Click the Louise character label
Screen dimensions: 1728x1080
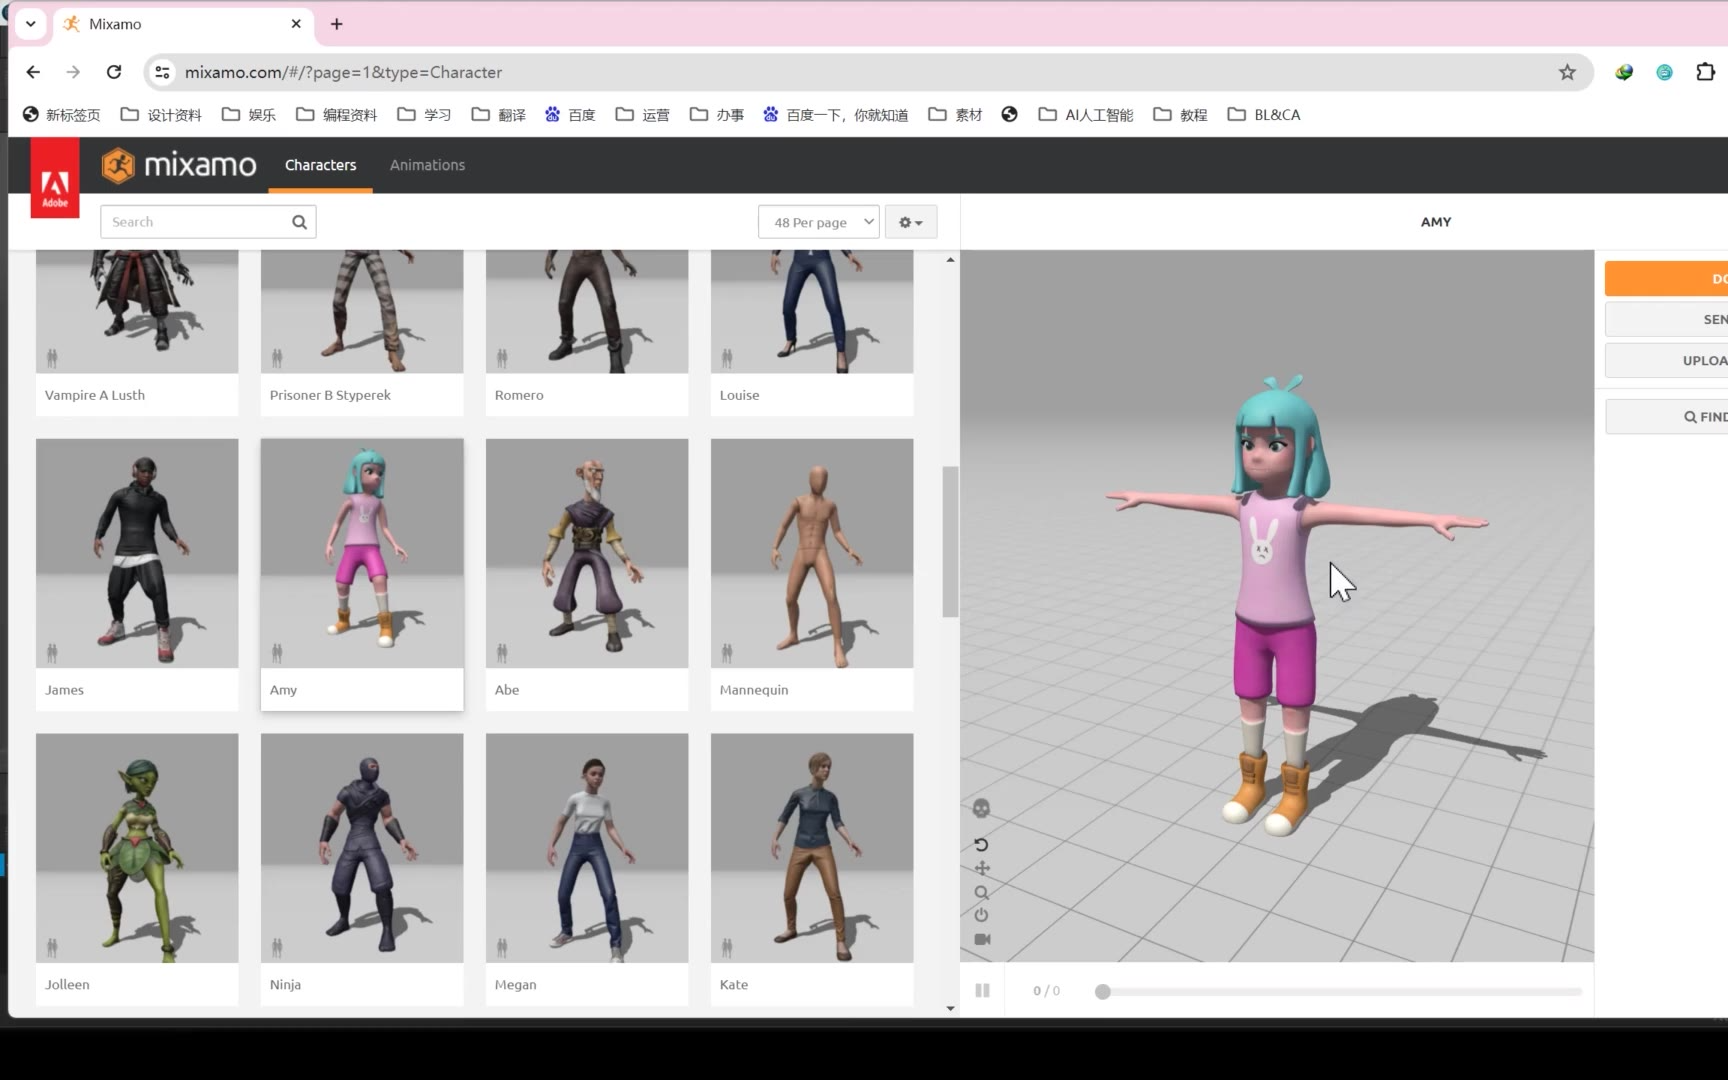pyautogui.click(x=739, y=395)
